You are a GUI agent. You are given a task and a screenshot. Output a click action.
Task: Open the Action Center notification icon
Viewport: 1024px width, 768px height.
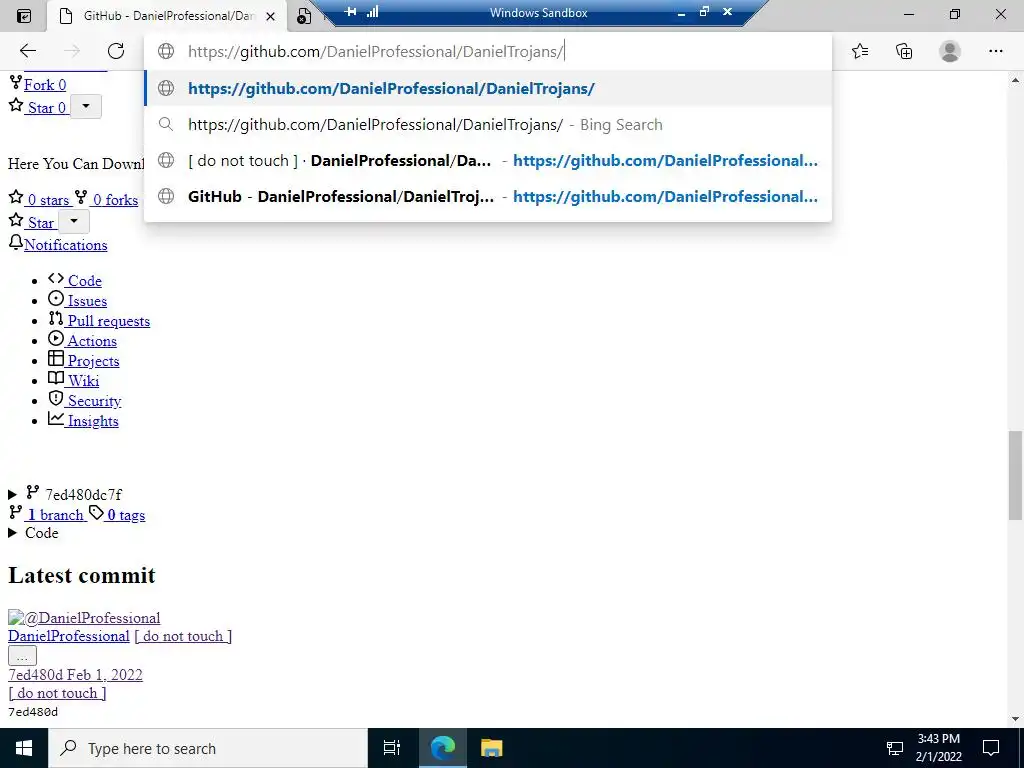tap(991, 748)
